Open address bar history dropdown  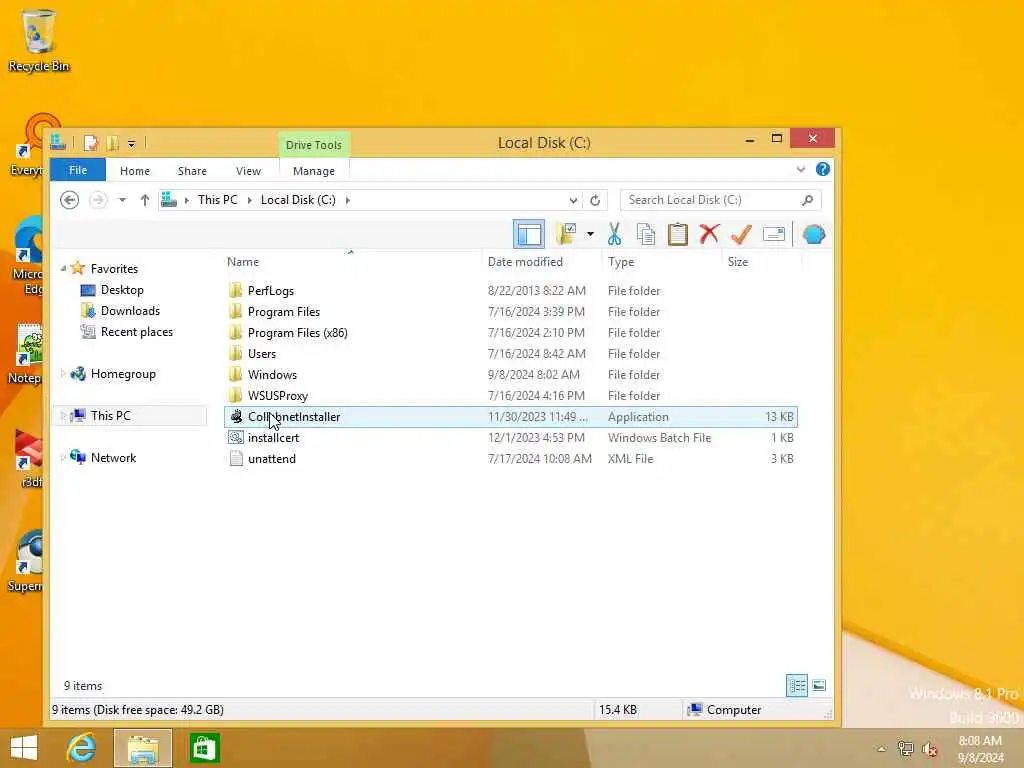point(573,200)
